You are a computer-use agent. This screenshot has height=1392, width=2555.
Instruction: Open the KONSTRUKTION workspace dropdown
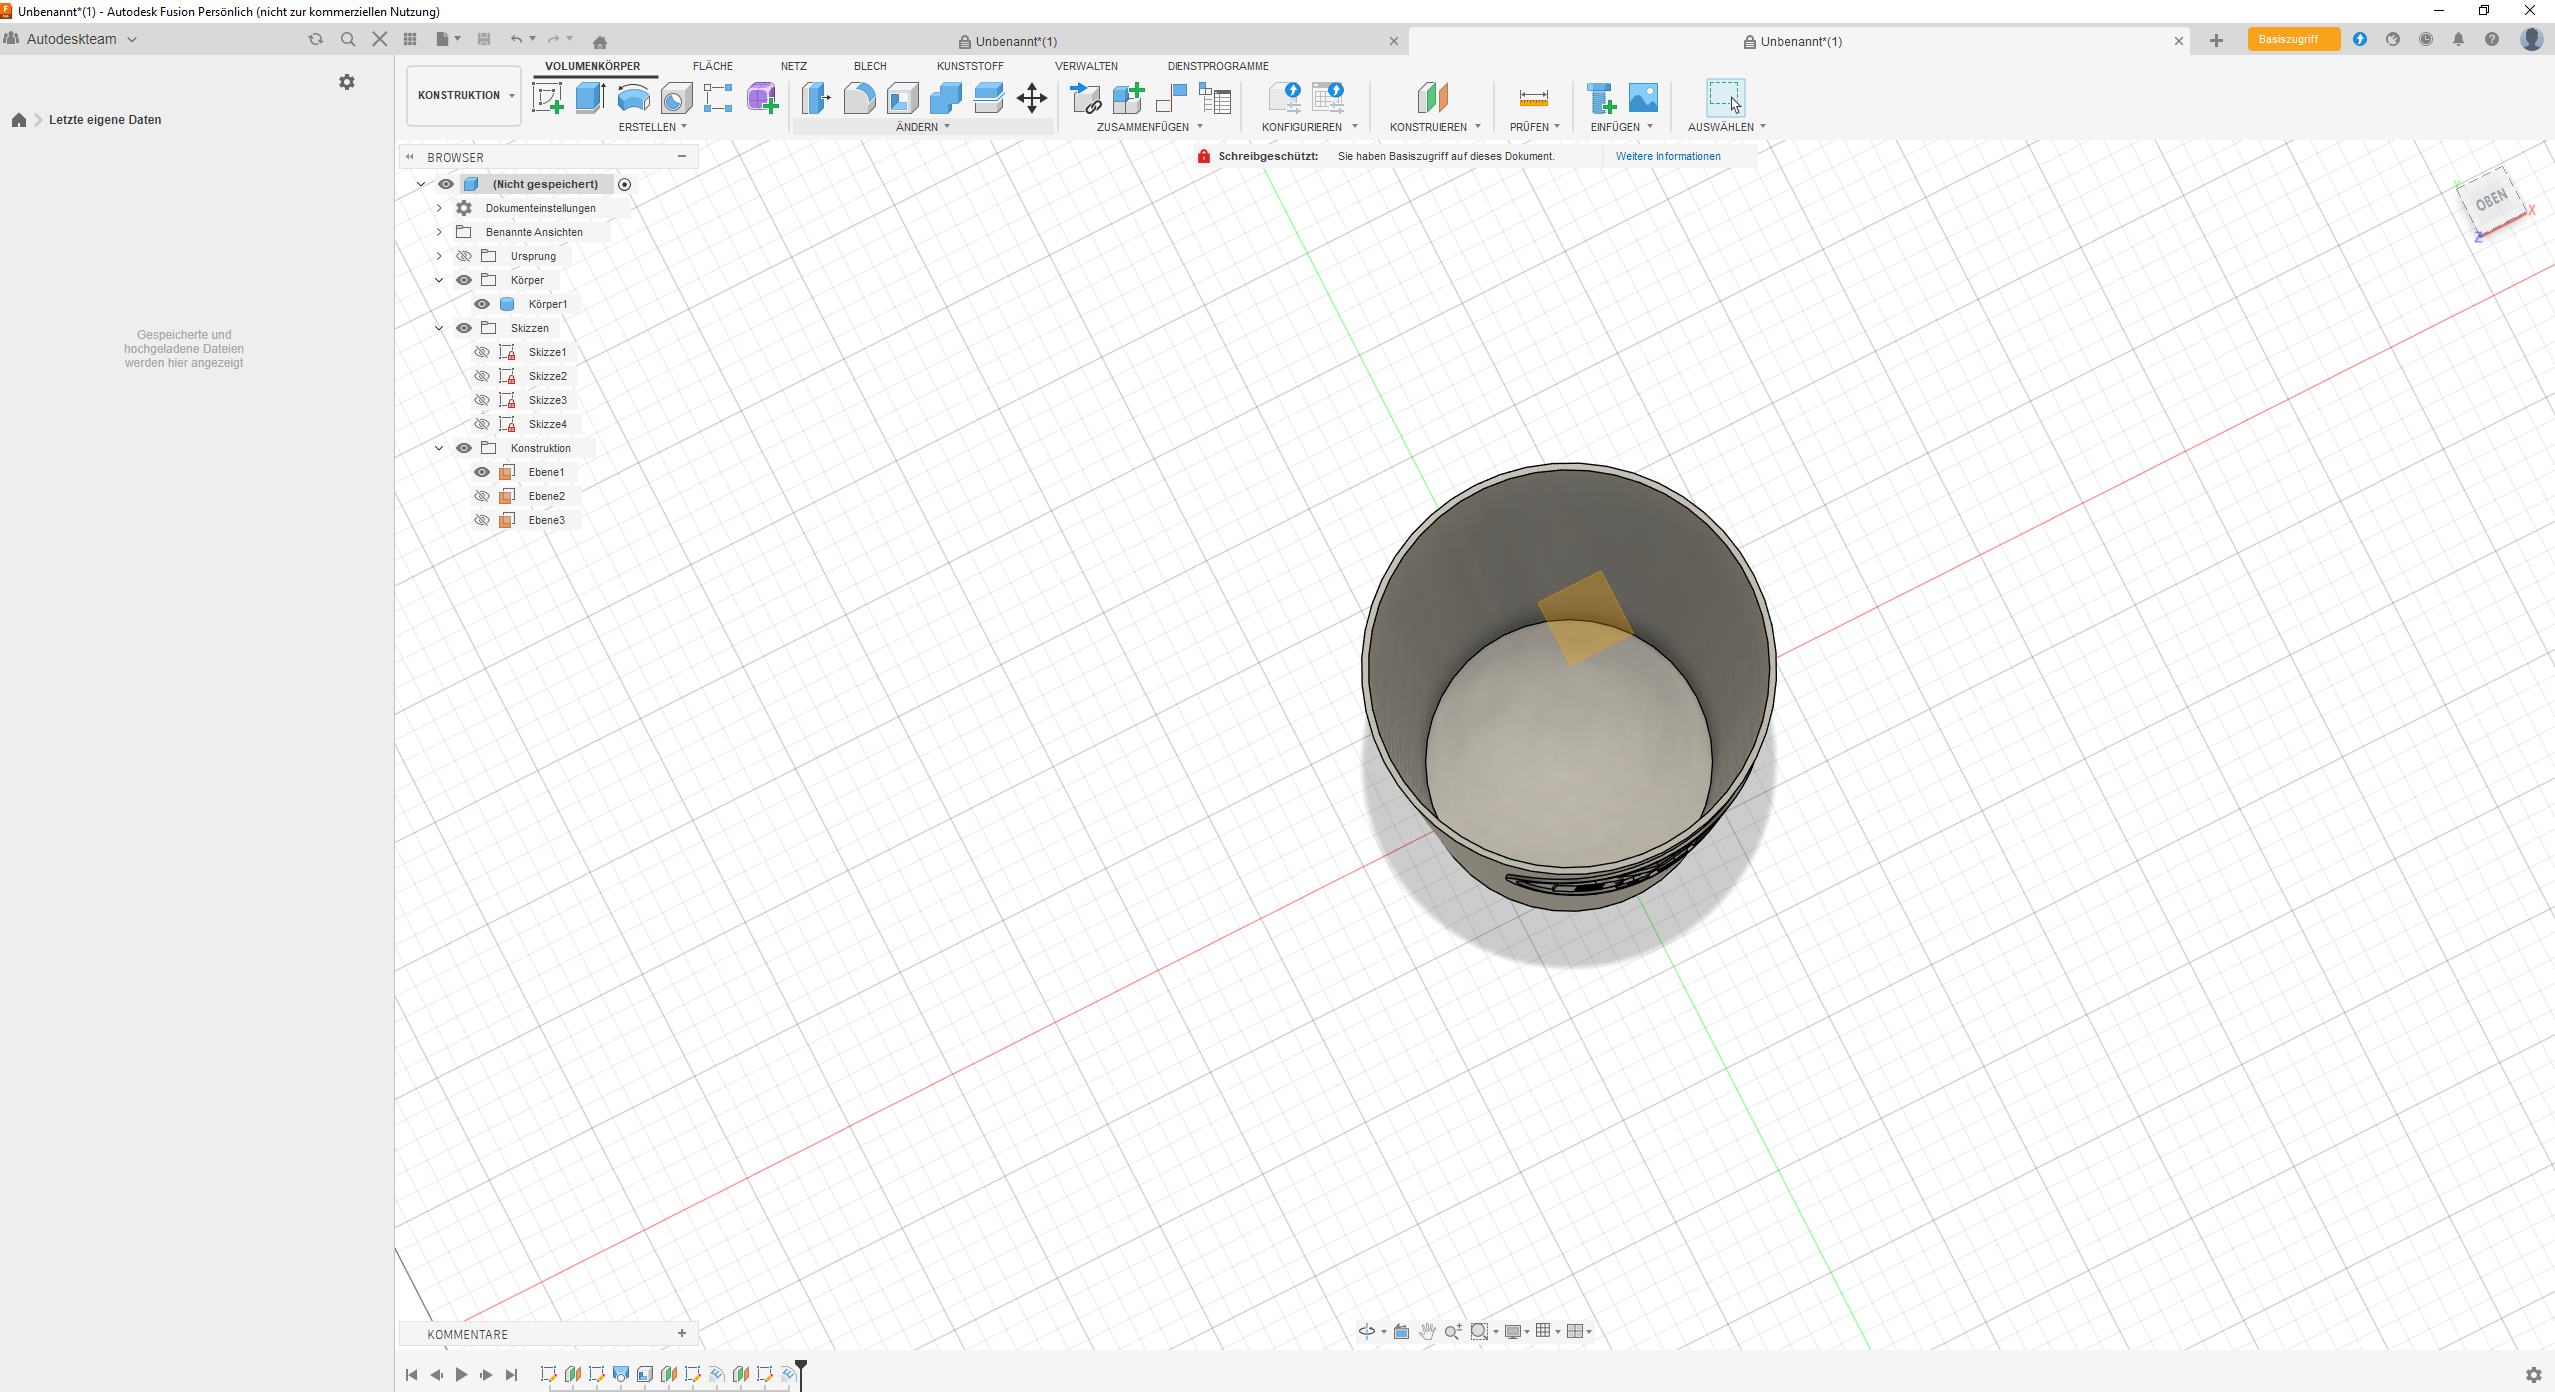[464, 96]
